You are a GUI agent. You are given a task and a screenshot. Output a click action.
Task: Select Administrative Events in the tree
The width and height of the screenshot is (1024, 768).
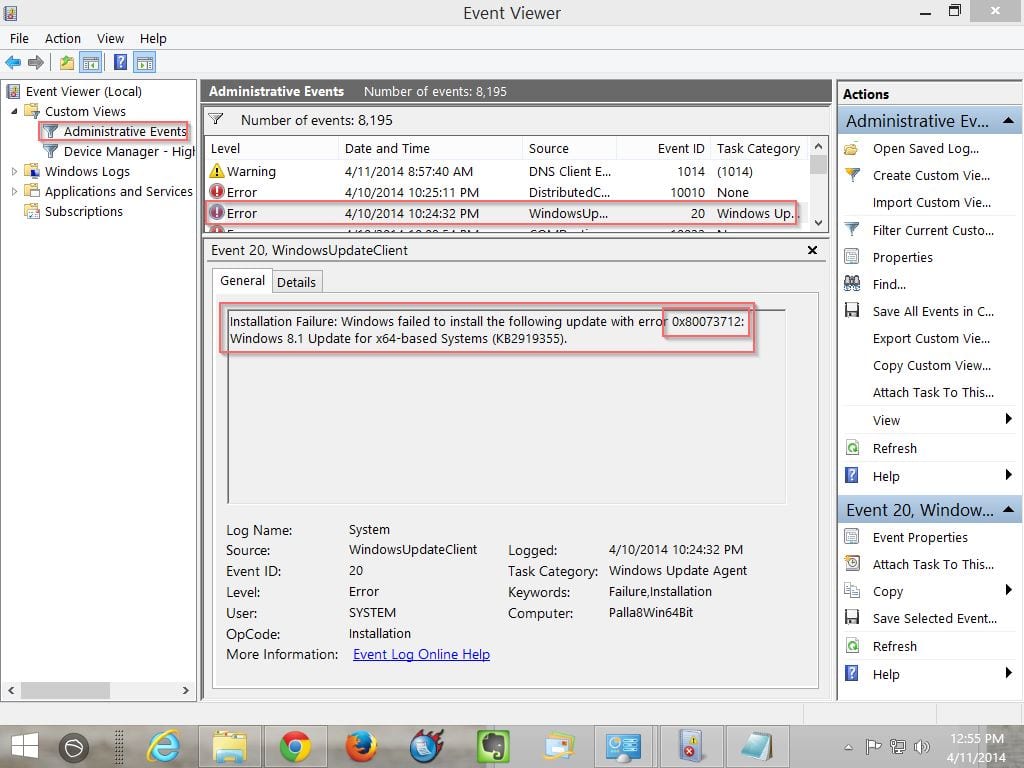[x=125, y=131]
